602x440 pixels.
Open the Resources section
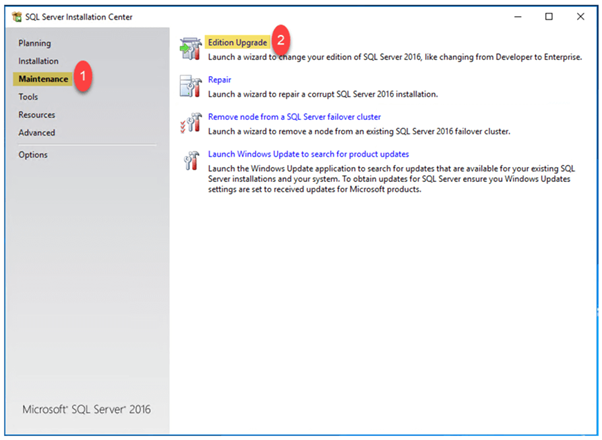[x=36, y=115]
